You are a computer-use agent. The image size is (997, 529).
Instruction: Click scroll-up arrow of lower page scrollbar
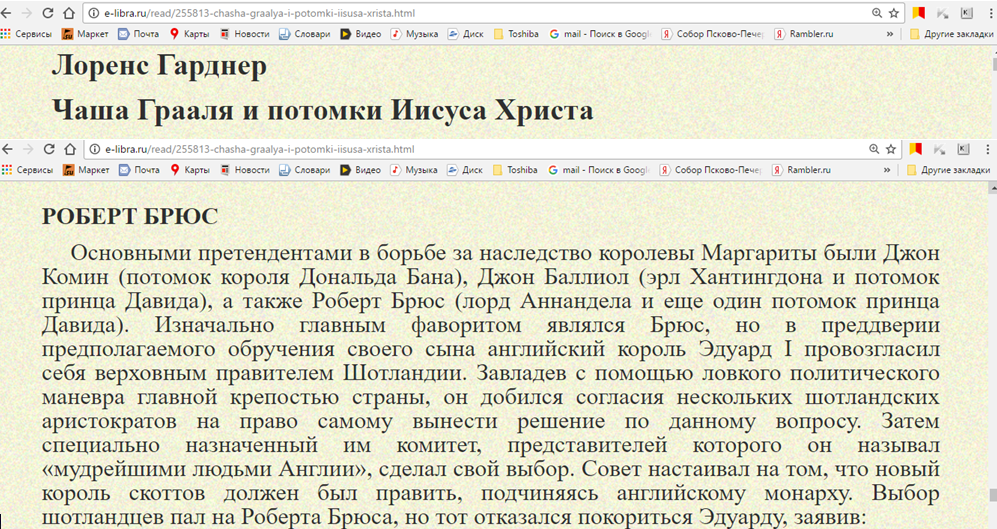pyautogui.click(x=993, y=188)
